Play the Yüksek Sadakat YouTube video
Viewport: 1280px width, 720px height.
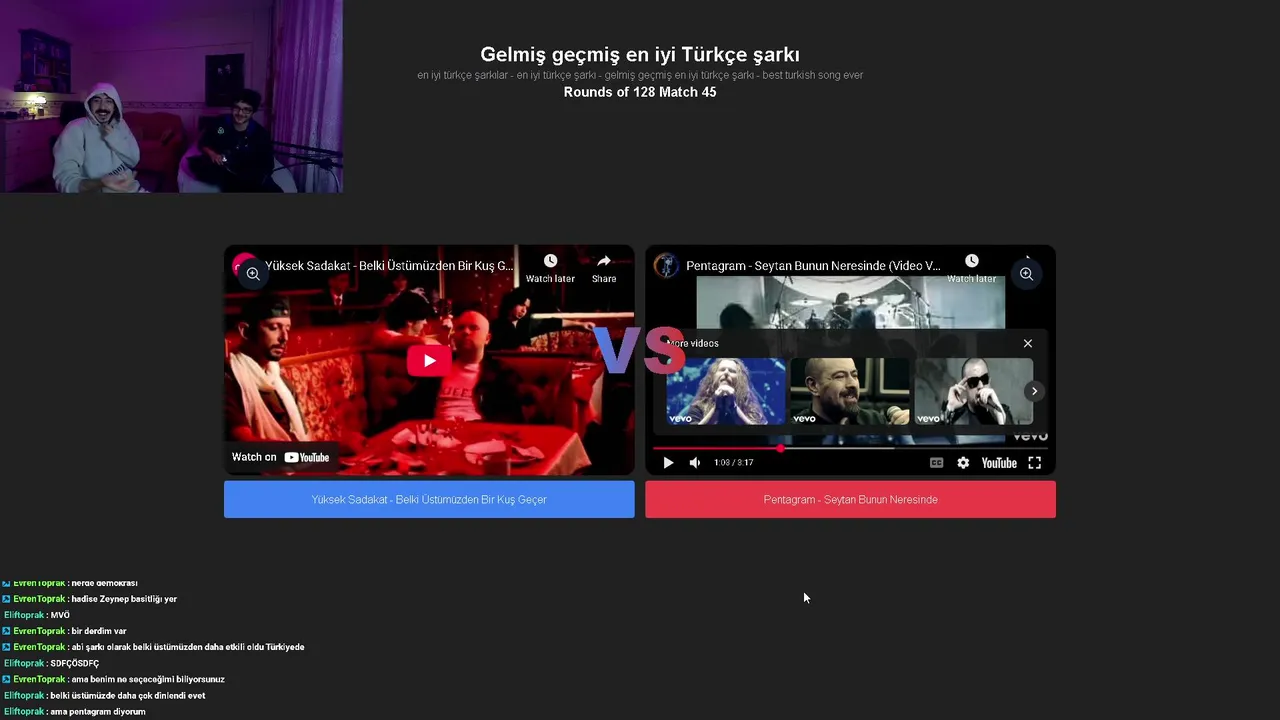tap(429, 360)
